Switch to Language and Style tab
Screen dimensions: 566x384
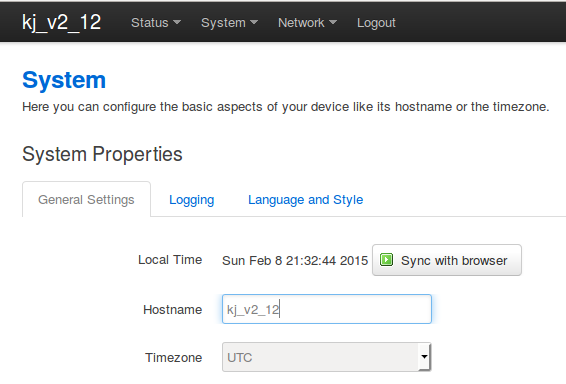[305, 200]
